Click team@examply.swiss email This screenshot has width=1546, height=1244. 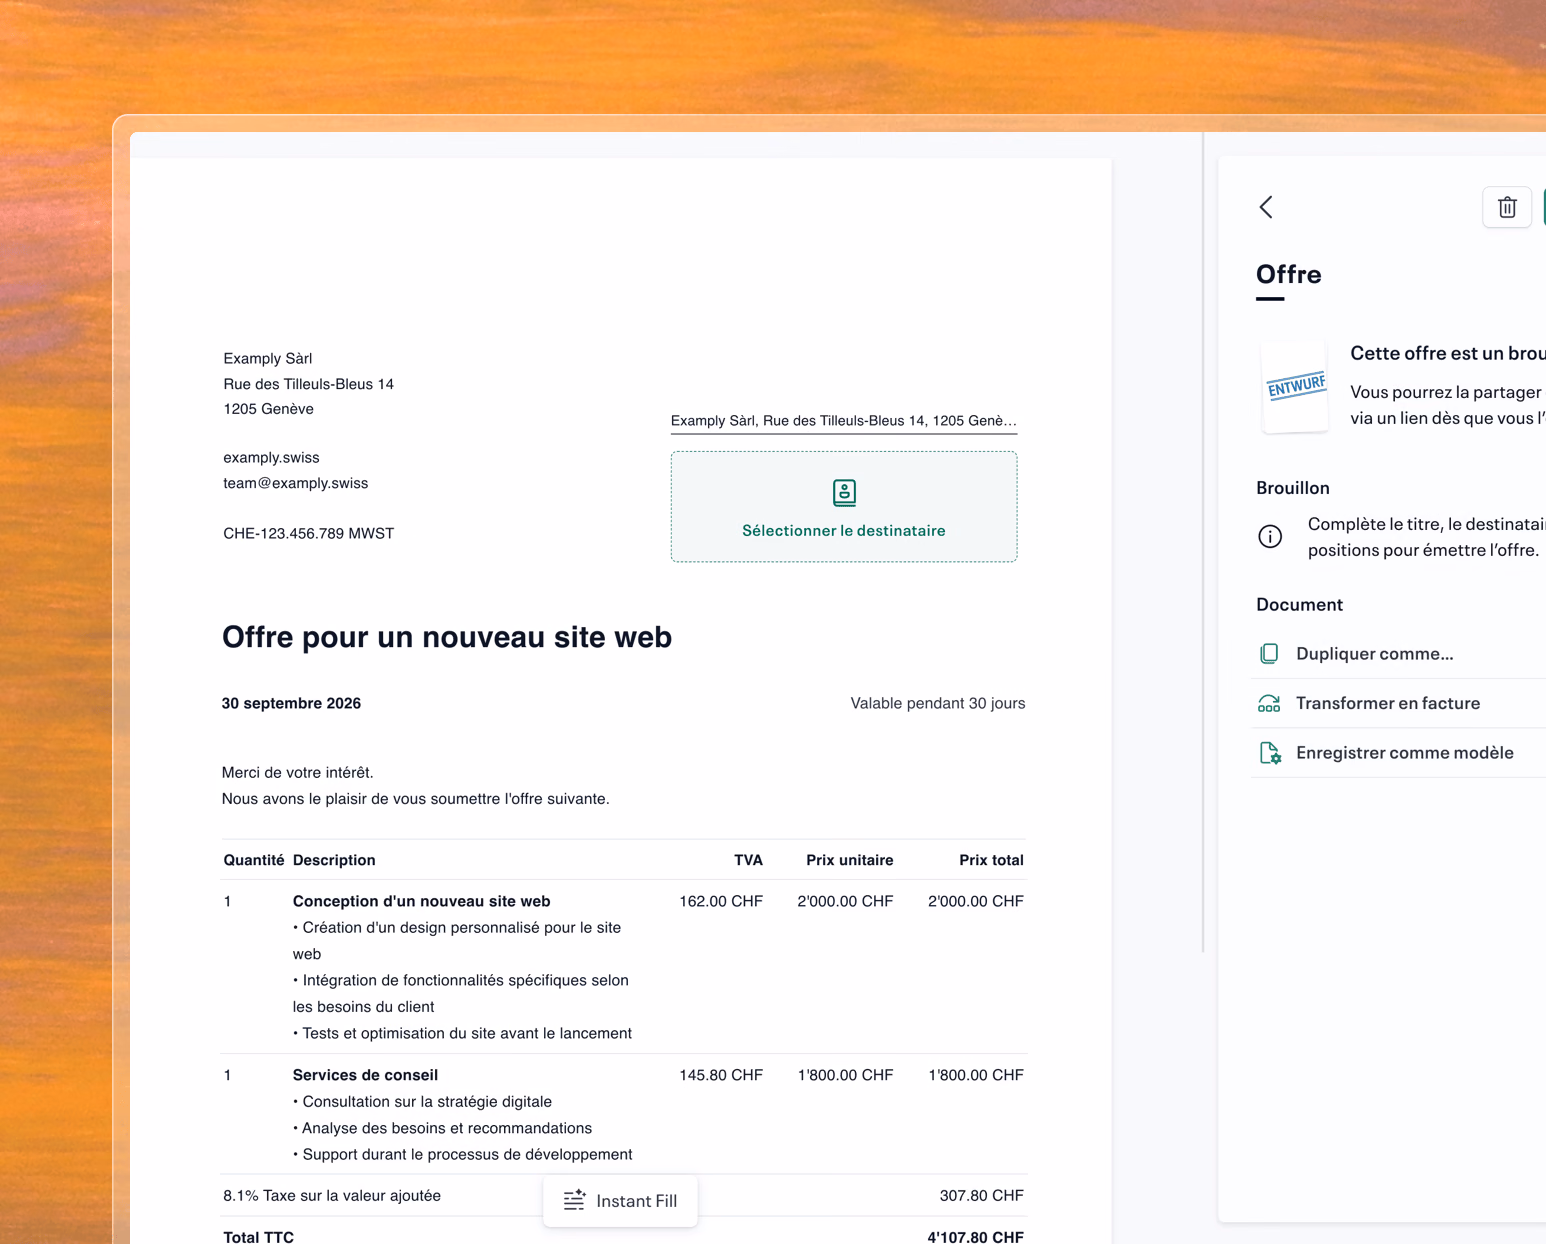tap(295, 484)
